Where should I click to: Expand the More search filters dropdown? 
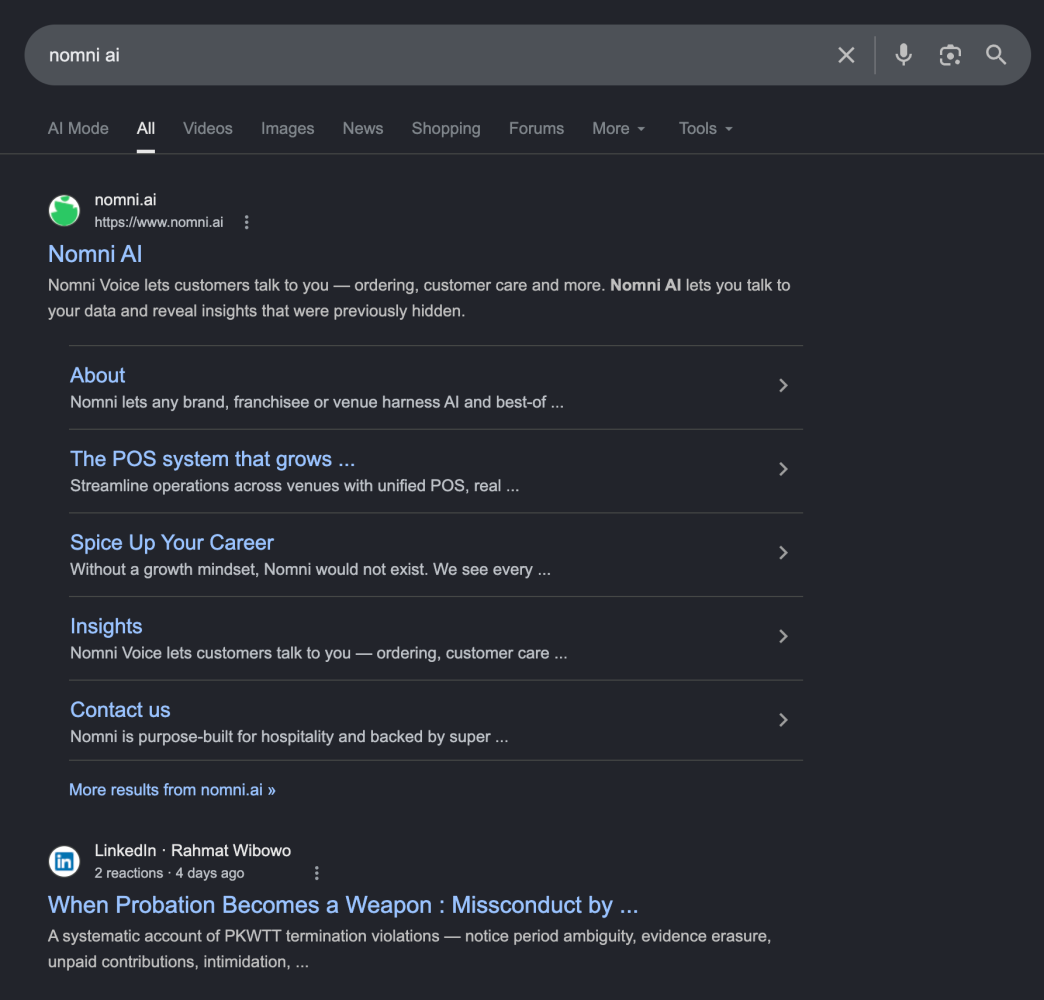(619, 128)
